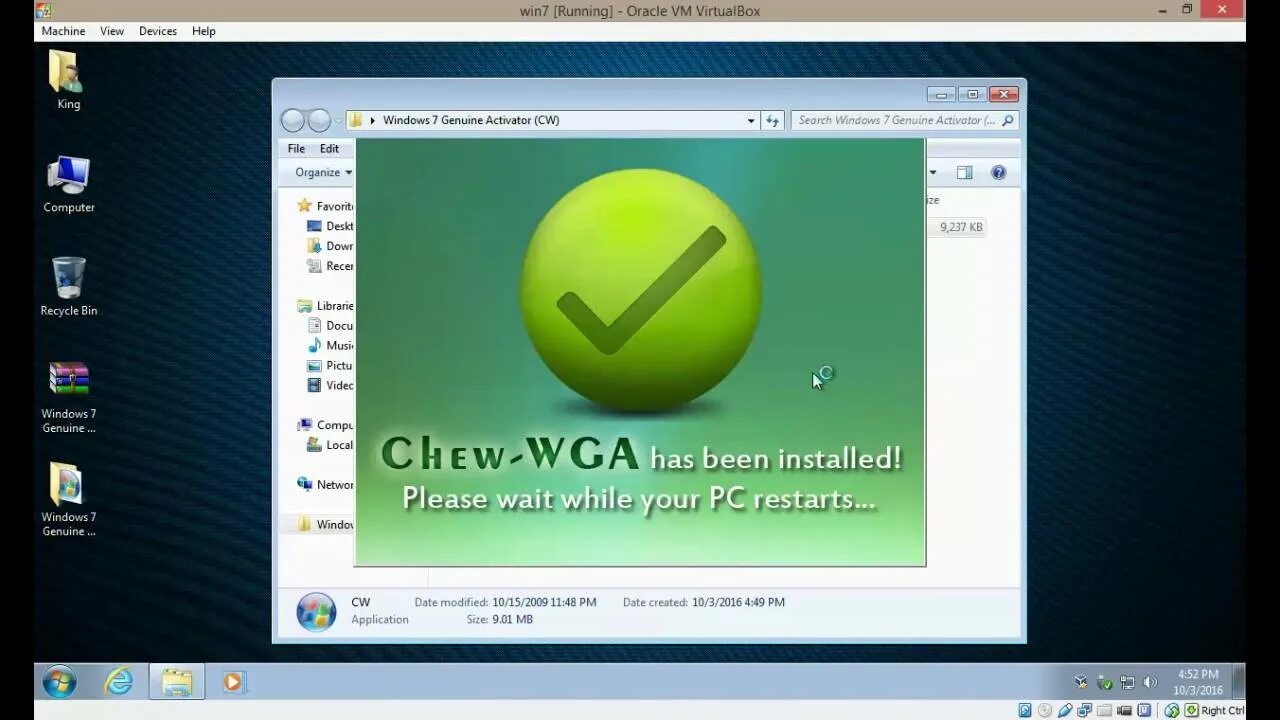Click the volume speaker icon in system tray
This screenshot has height=720, width=1280.
point(1150,682)
